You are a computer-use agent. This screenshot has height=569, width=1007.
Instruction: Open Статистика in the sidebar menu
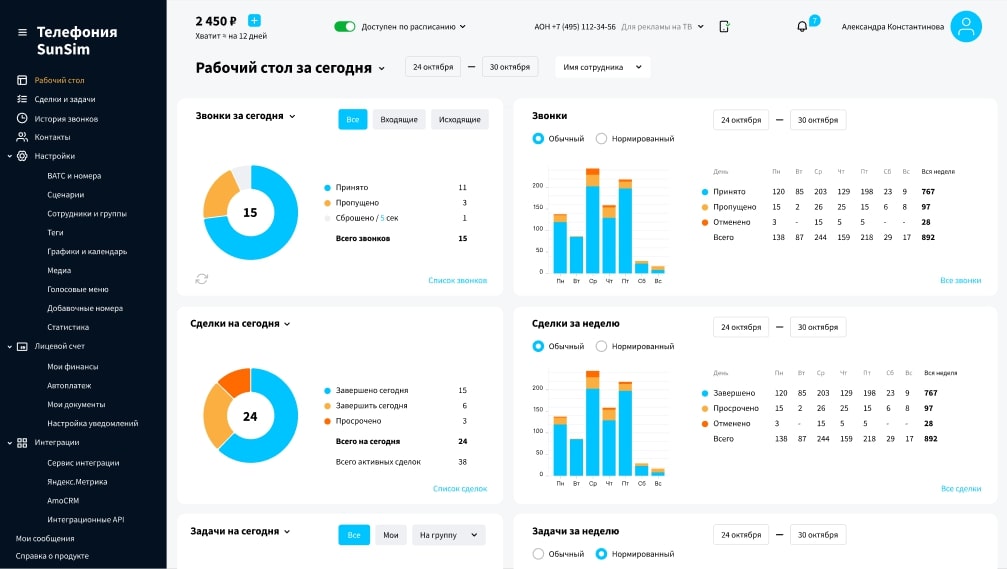pyautogui.click(x=68, y=327)
